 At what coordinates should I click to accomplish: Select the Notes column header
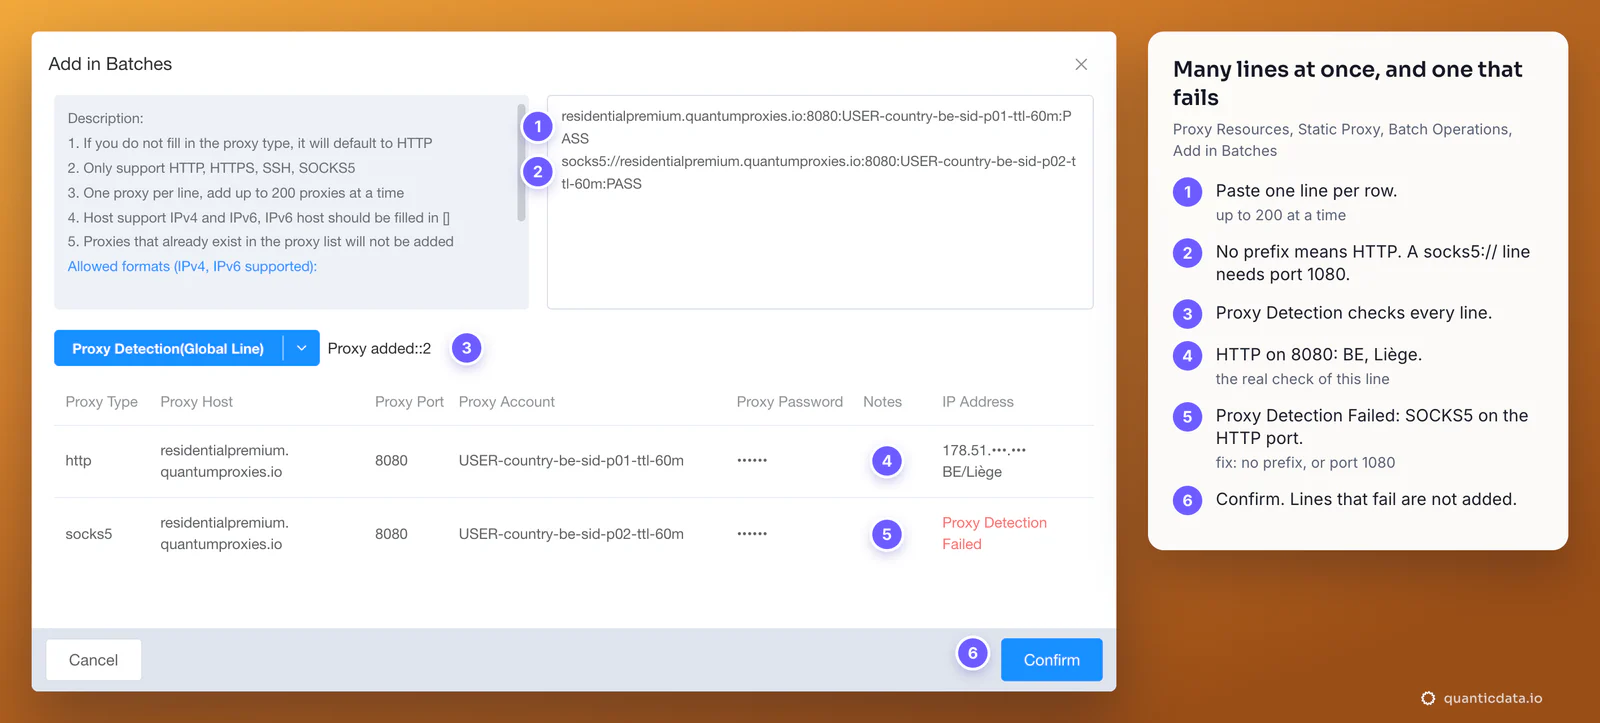[882, 402]
